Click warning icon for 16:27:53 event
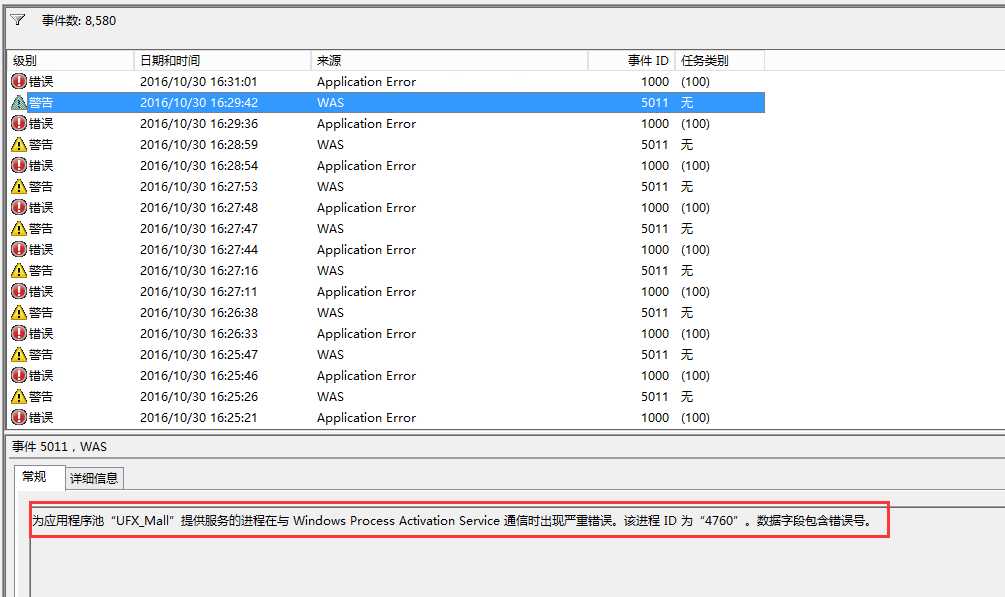Image resolution: width=1005 pixels, height=597 pixels. tap(19, 187)
